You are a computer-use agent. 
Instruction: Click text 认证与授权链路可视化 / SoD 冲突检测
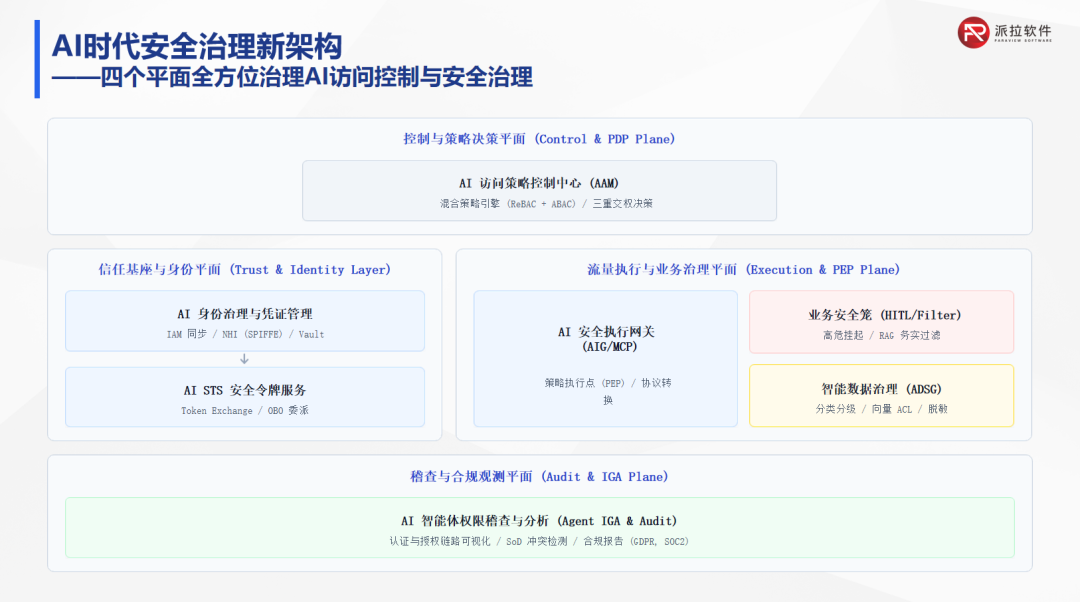click(478, 542)
